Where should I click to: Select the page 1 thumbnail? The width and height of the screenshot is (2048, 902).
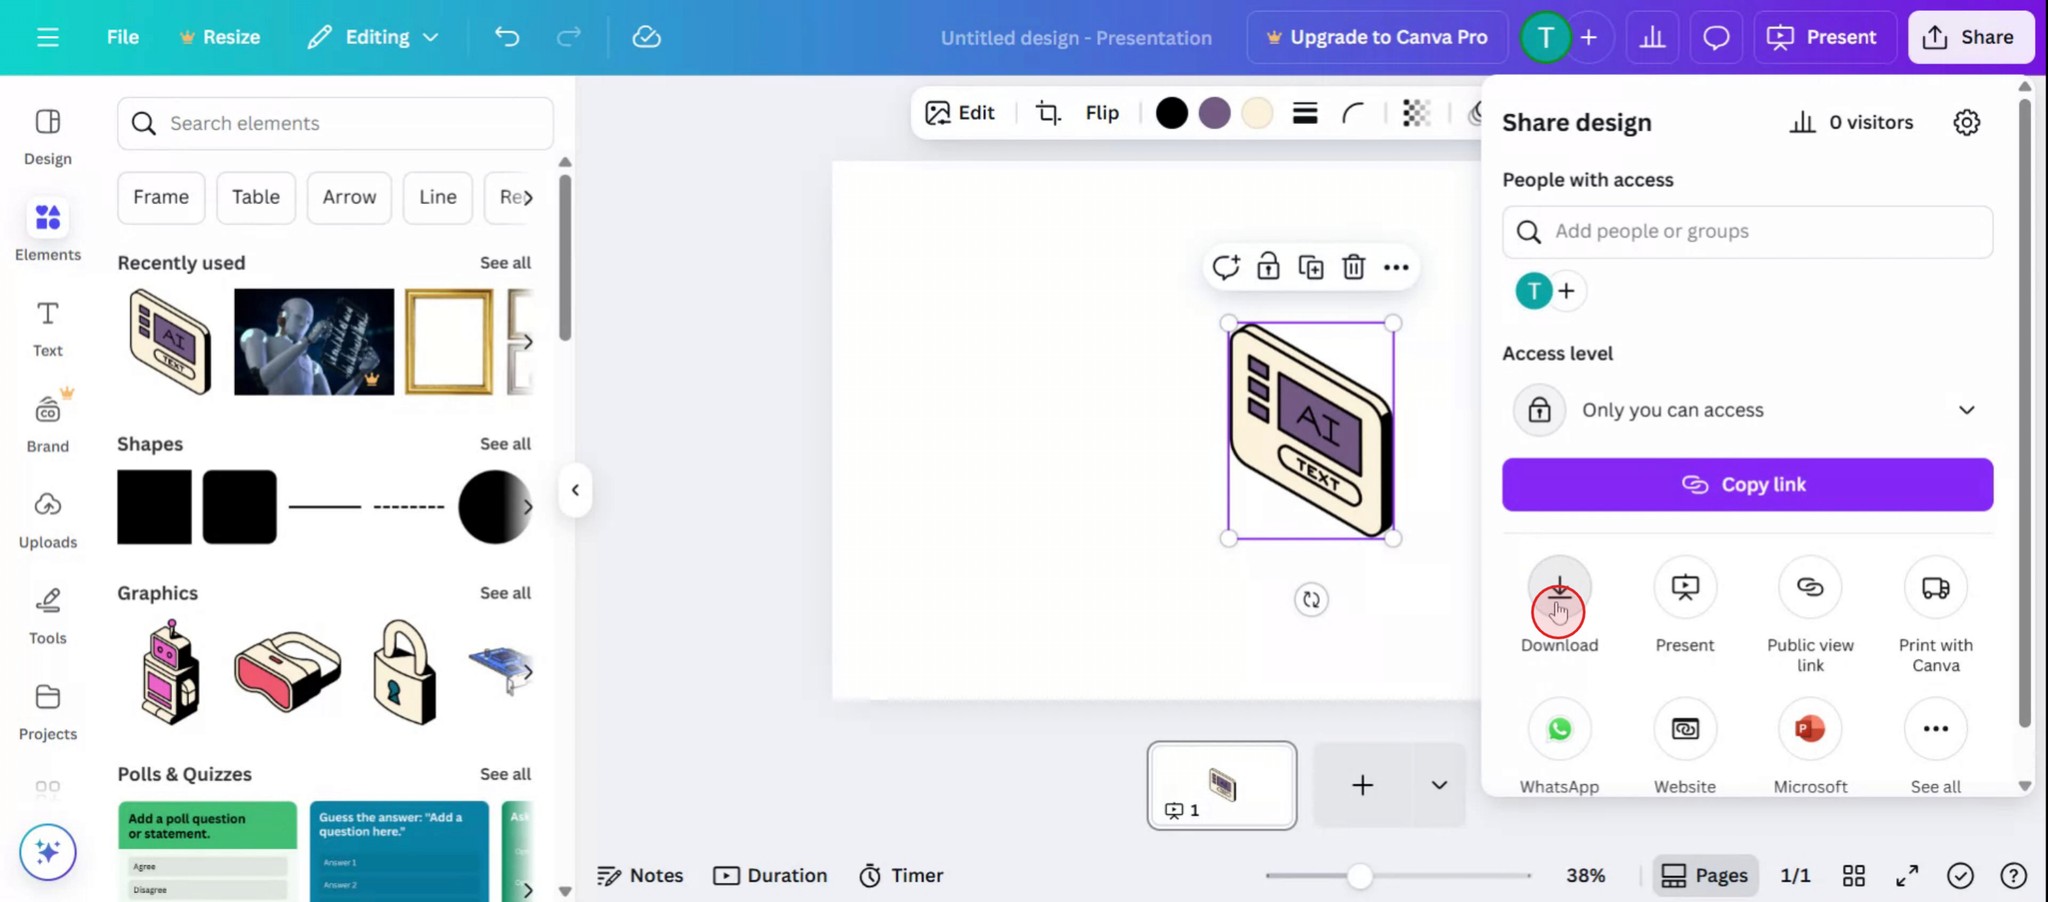click(1222, 784)
